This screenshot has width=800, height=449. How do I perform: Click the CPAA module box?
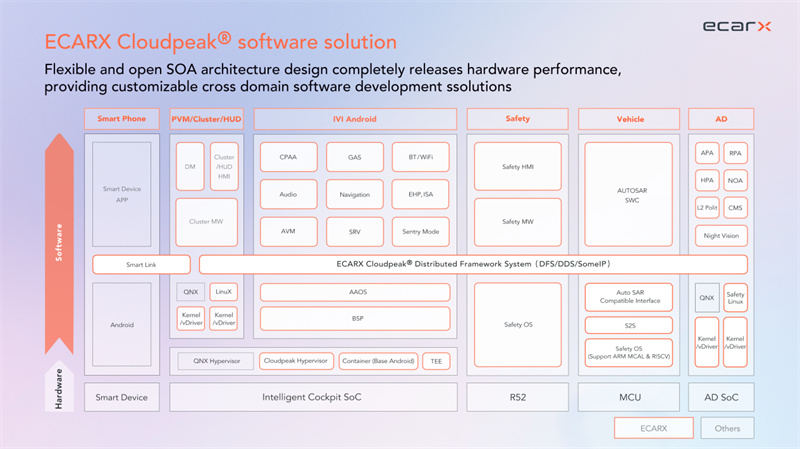[289, 157]
